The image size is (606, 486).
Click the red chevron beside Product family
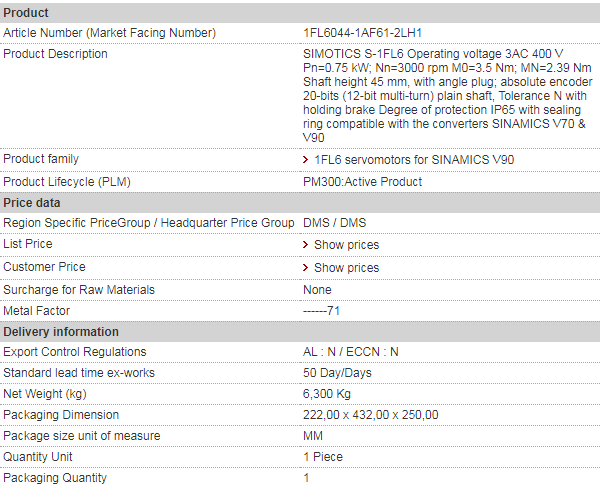click(x=305, y=160)
